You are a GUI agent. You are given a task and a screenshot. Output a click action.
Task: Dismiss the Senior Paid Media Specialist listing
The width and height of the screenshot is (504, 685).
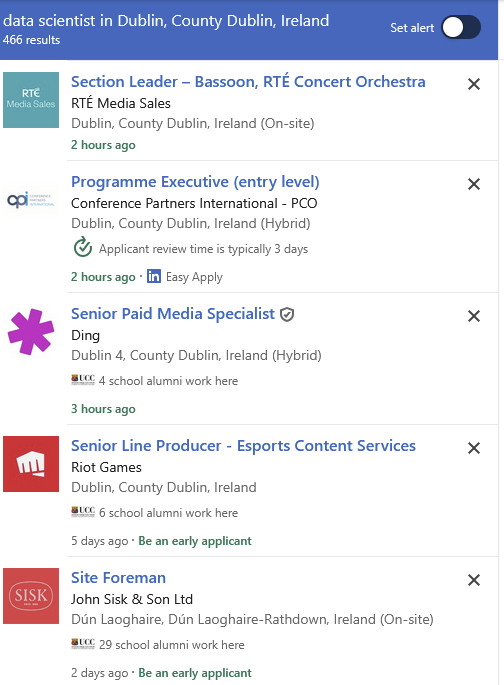pos(474,316)
